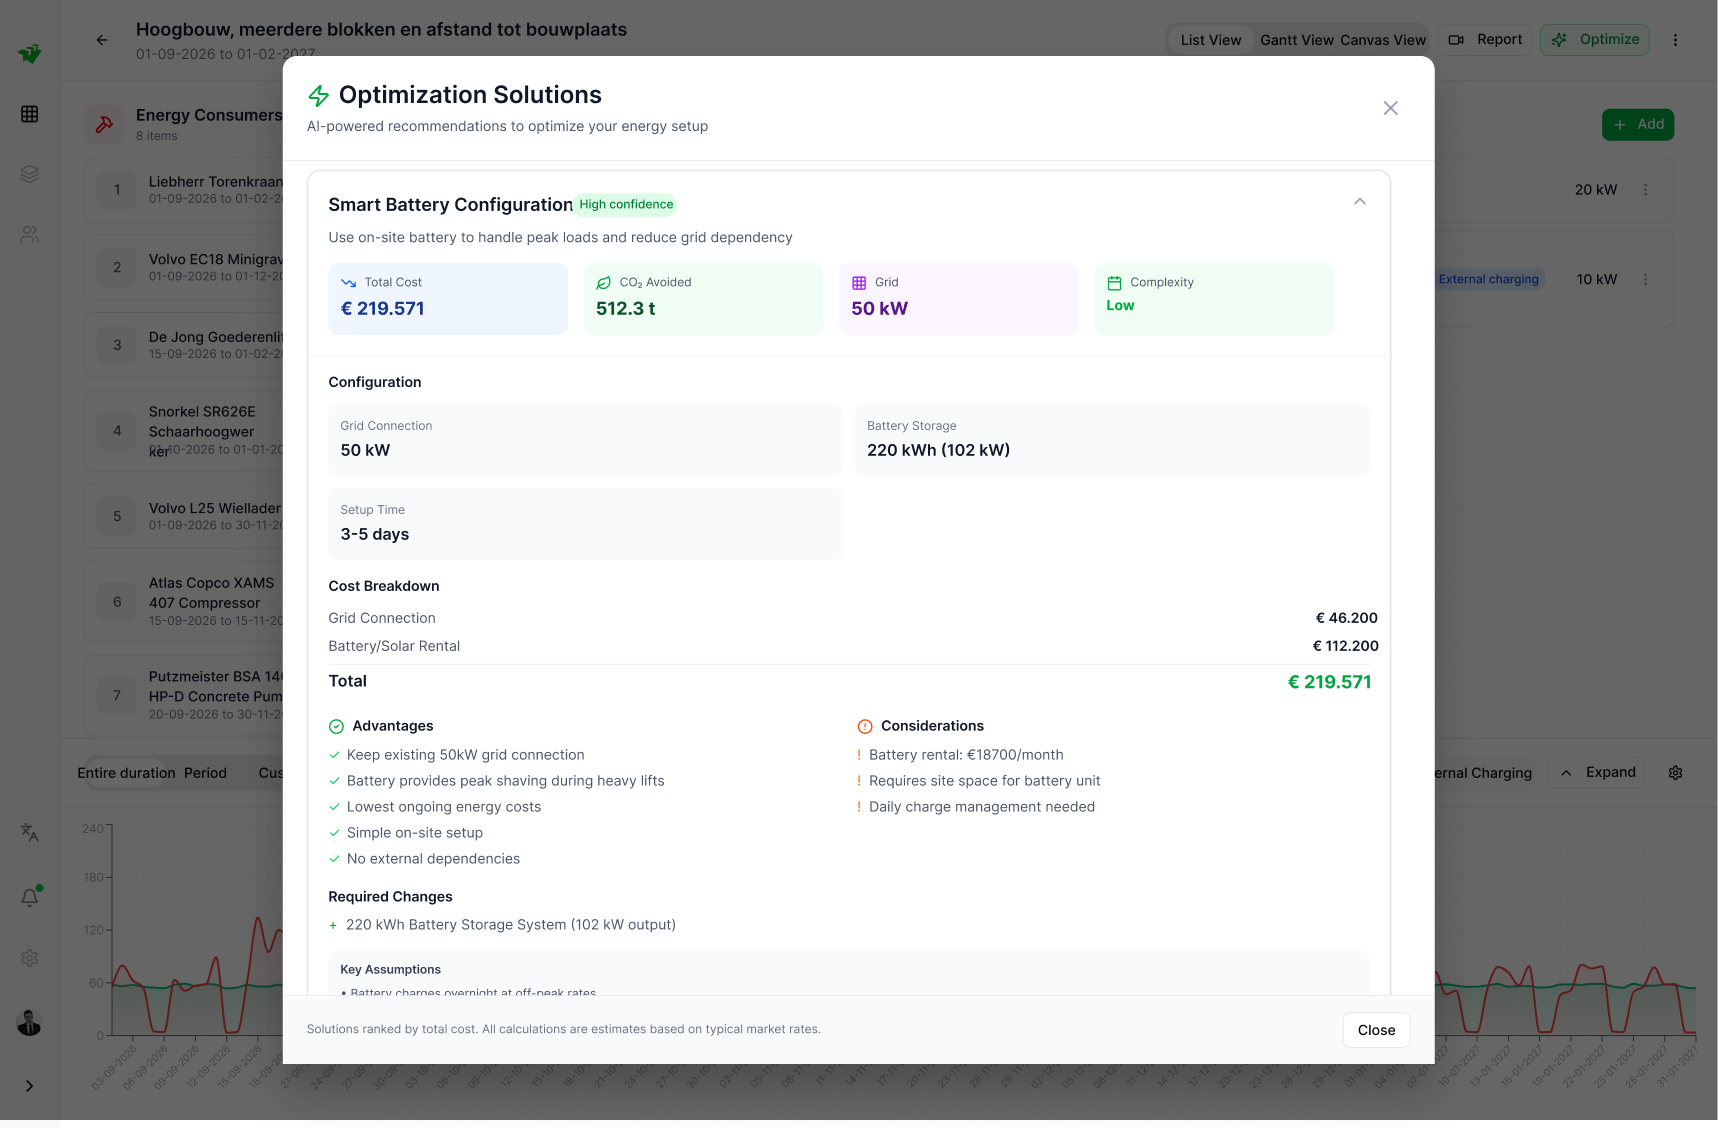Open the project kebab menu top right
The height and width of the screenshot is (1128, 1718).
(1675, 40)
